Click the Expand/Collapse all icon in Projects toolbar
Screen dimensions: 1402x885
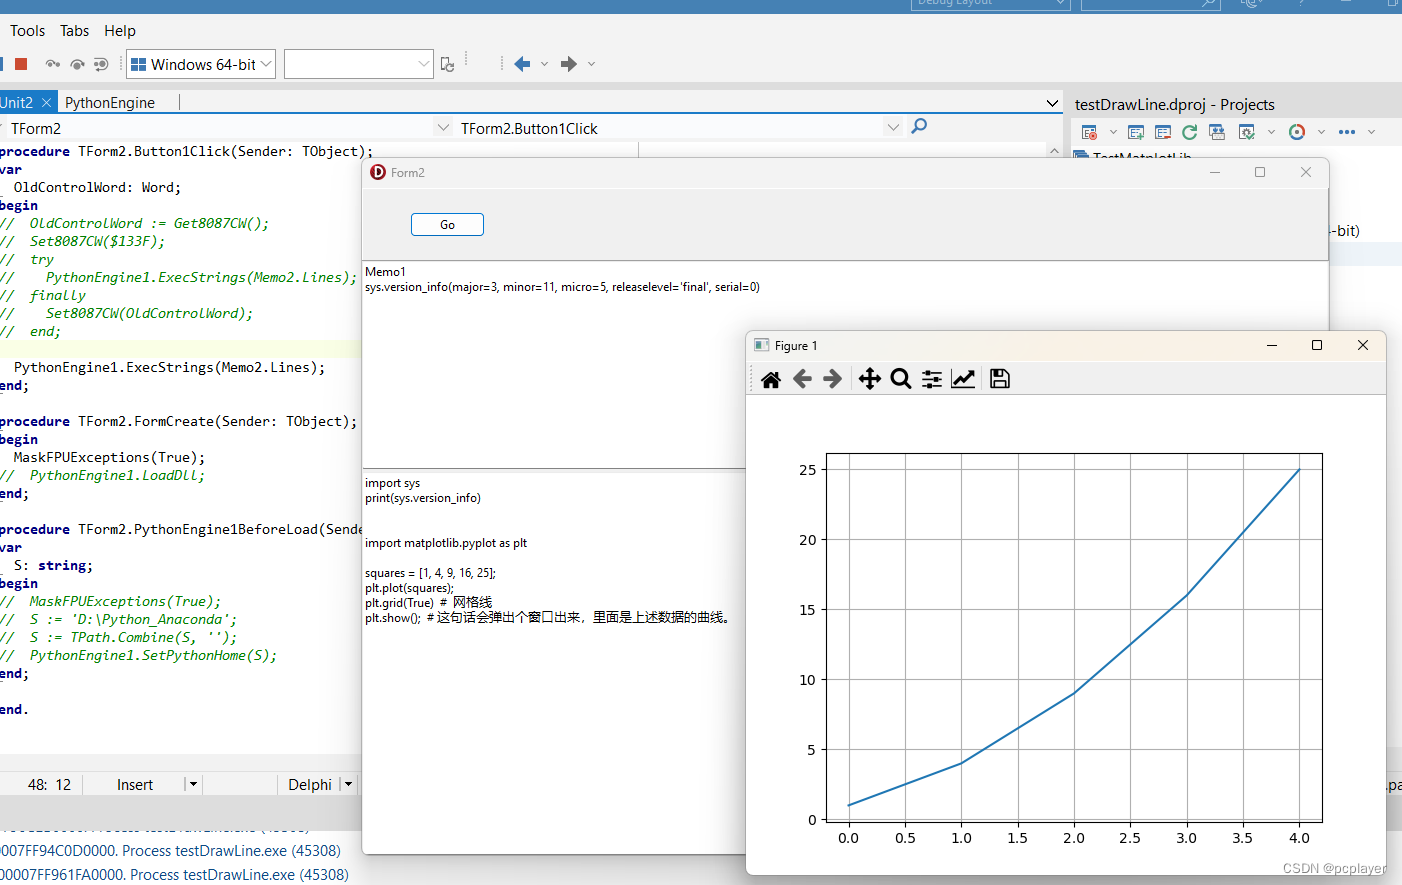click(1217, 132)
